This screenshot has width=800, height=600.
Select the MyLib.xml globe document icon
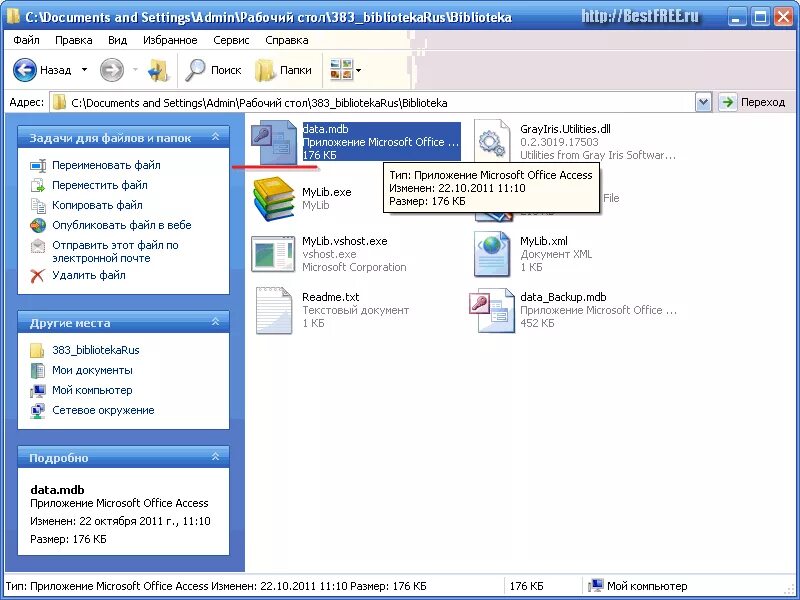pyautogui.click(x=492, y=254)
